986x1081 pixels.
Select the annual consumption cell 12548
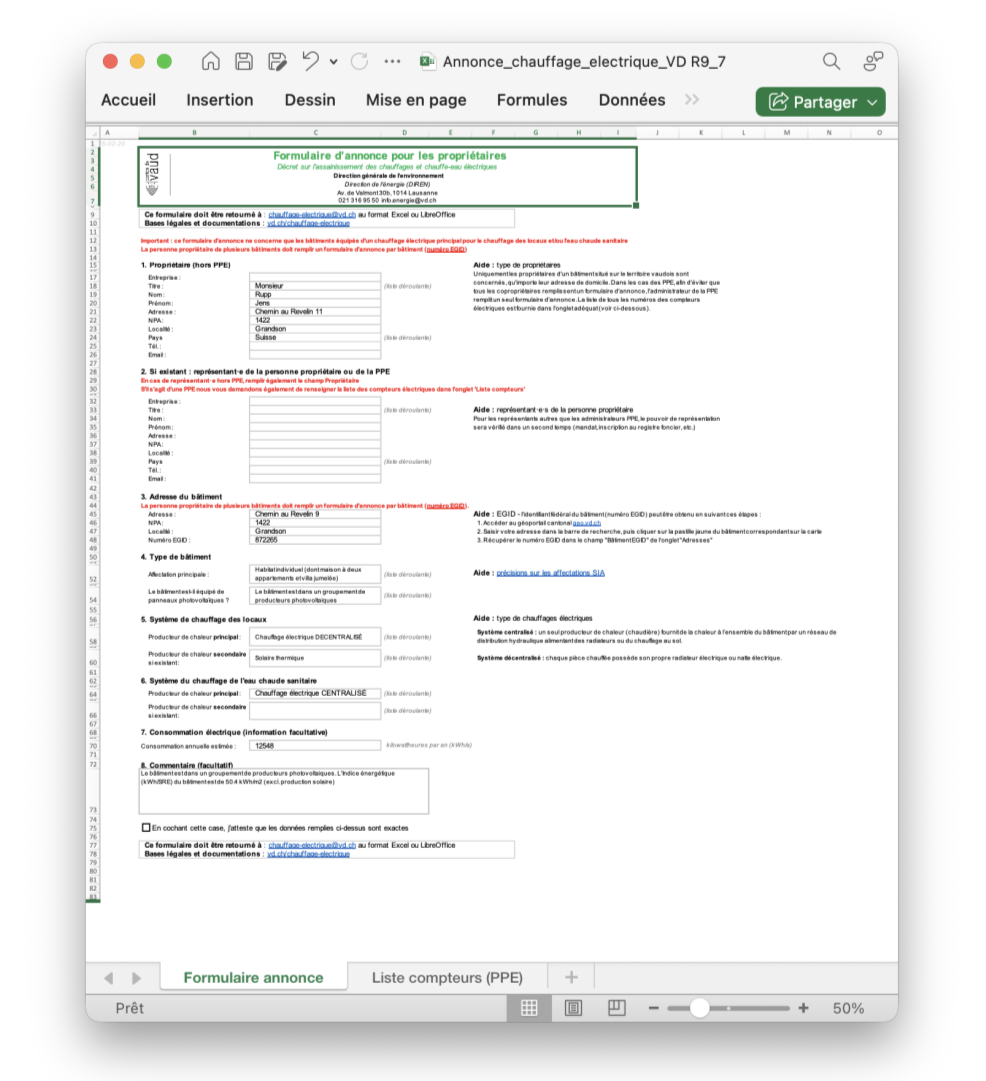315,745
